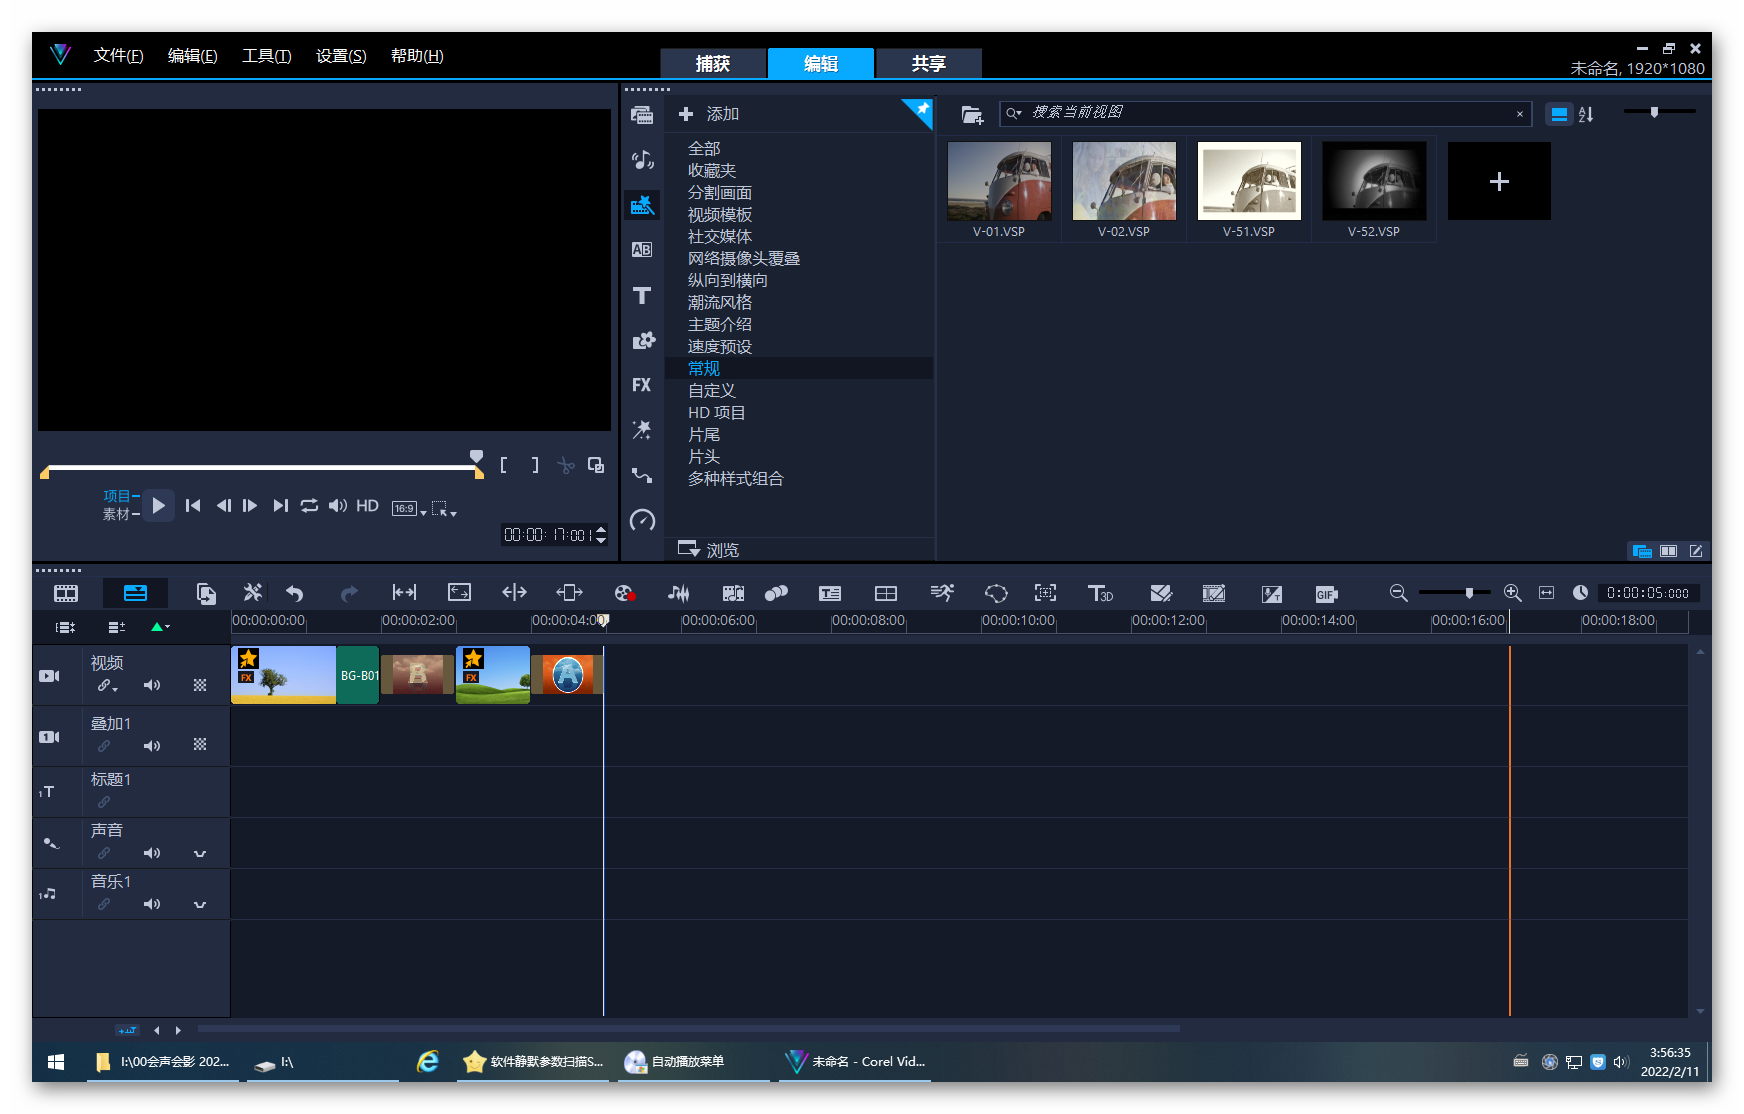Open the multi-camera editor grid icon
This screenshot has width=1744, height=1114.
pyautogui.click(x=886, y=593)
